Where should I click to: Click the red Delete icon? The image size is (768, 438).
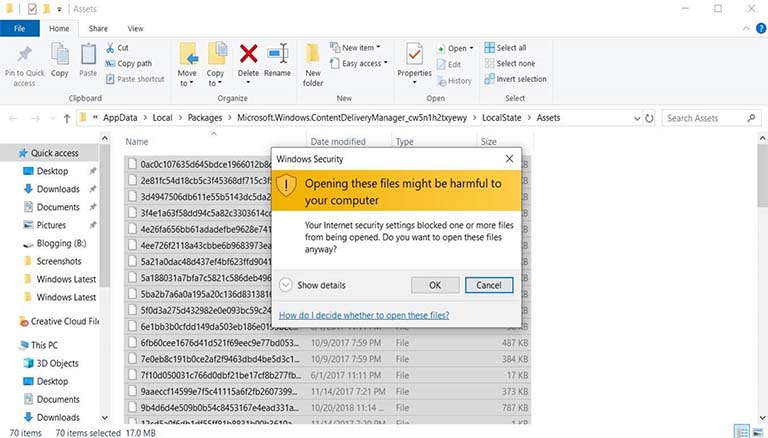point(248,53)
